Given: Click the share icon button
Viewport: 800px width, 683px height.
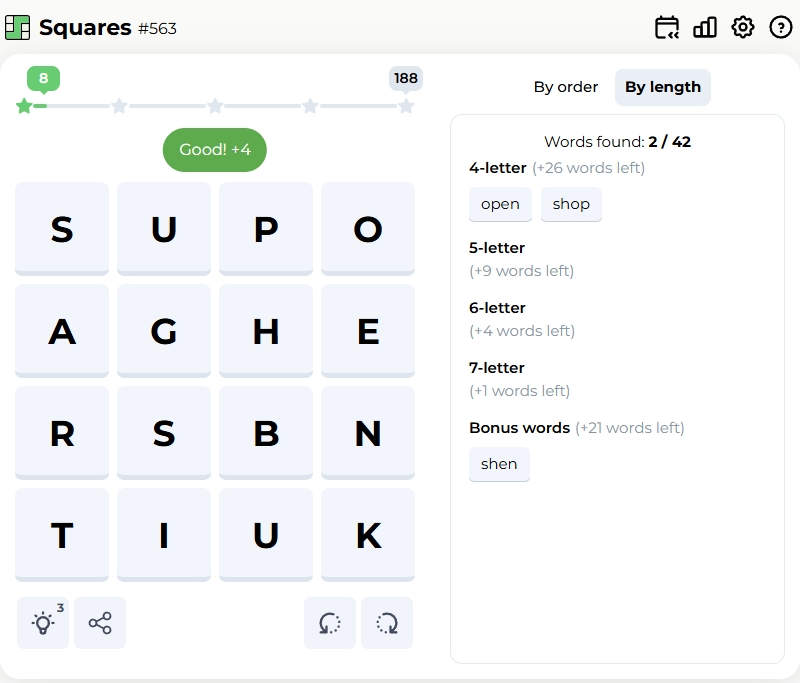Looking at the screenshot, I should pyautogui.click(x=100, y=623).
